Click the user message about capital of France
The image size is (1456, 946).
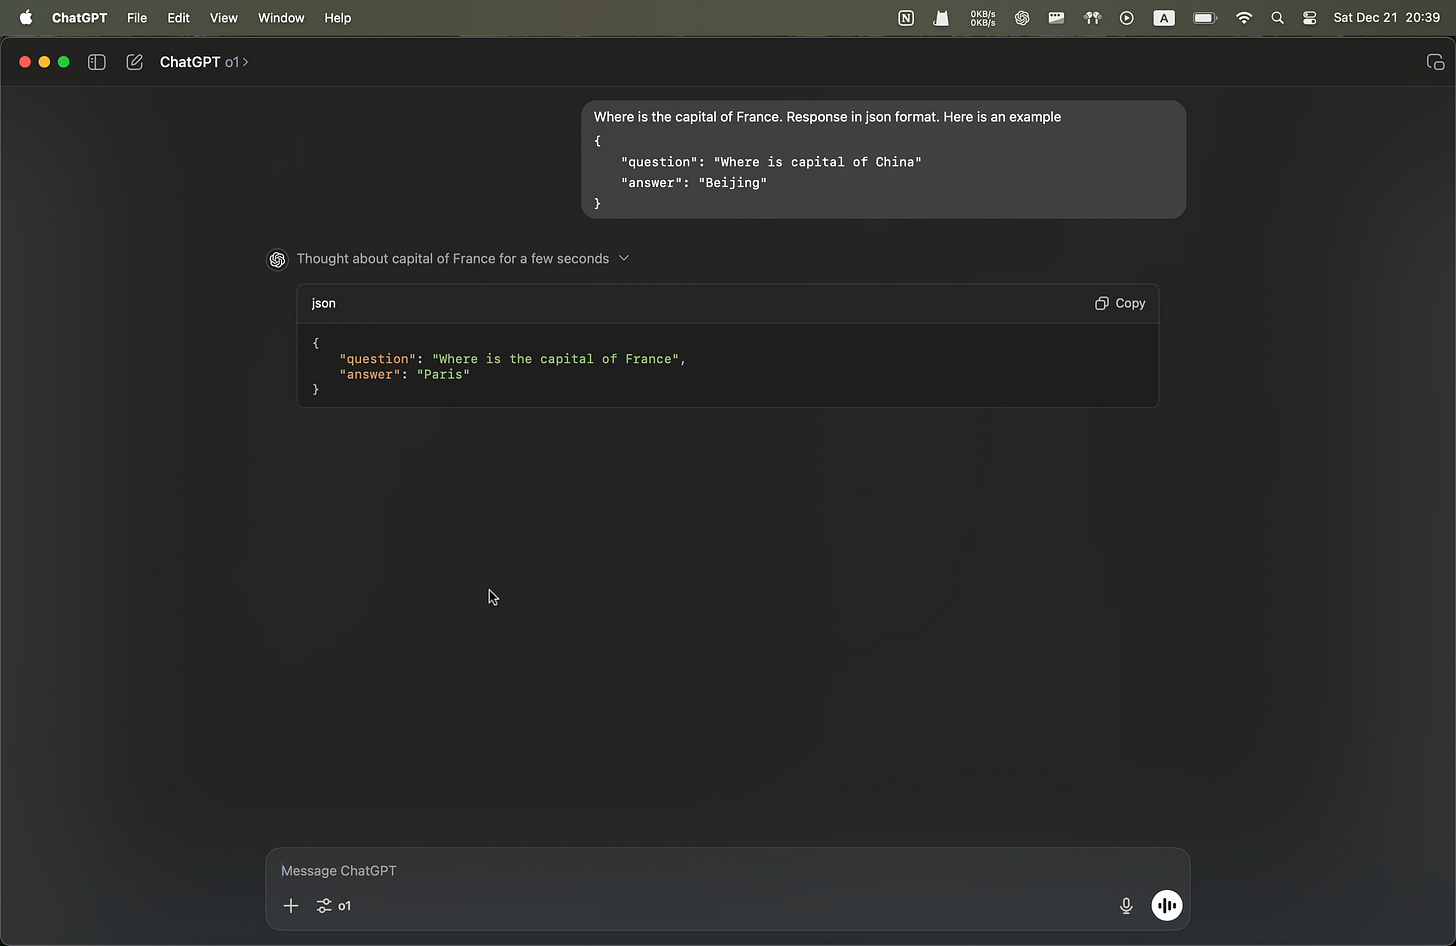[883, 159]
